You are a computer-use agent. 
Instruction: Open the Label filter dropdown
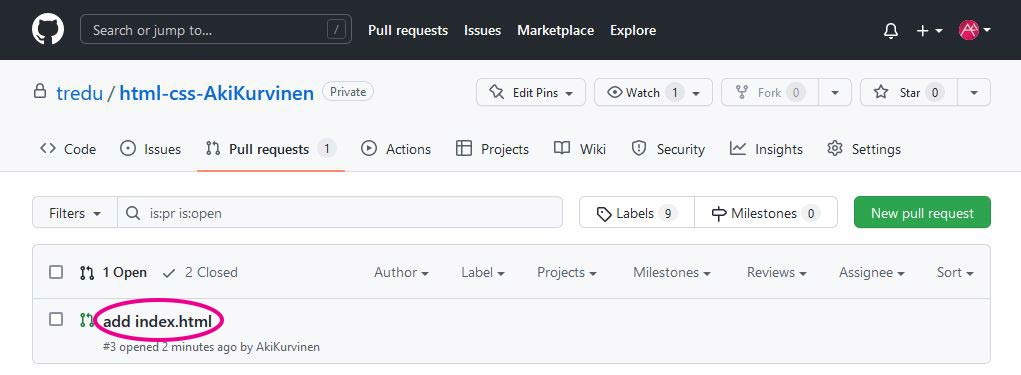pyautogui.click(x=483, y=273)
